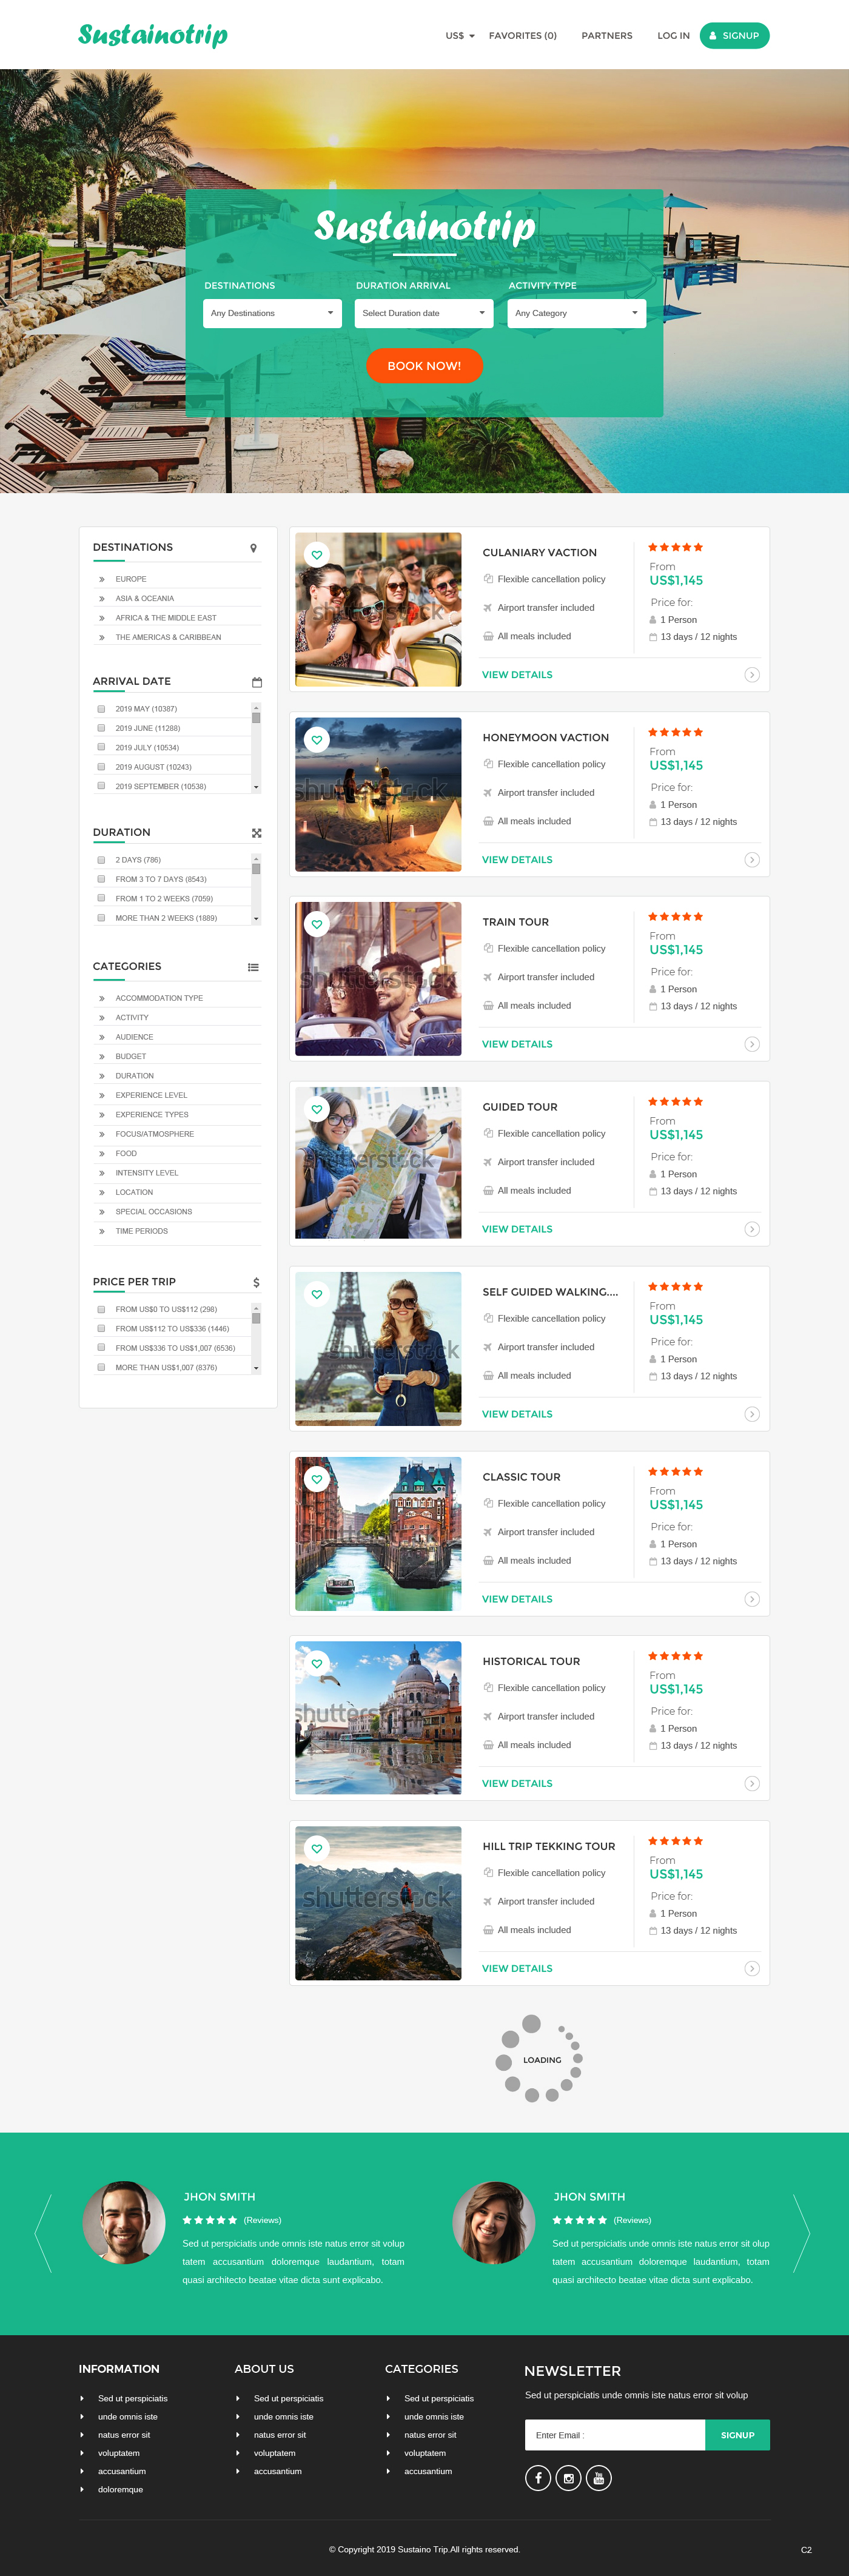Open View Details for Historical Tour
This screenshot has height=2576, width=849.
[x=517, y=1783]
